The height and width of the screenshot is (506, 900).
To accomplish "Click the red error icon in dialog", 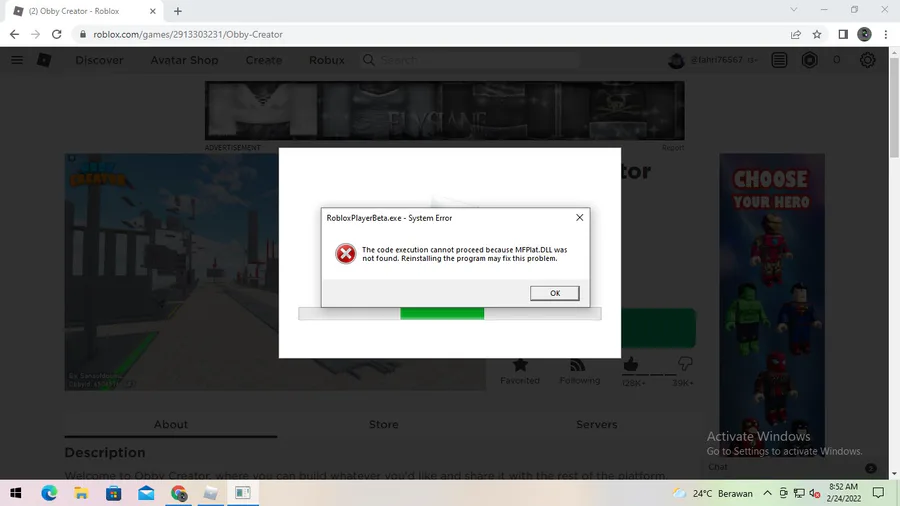I will [x=346, y=254].
